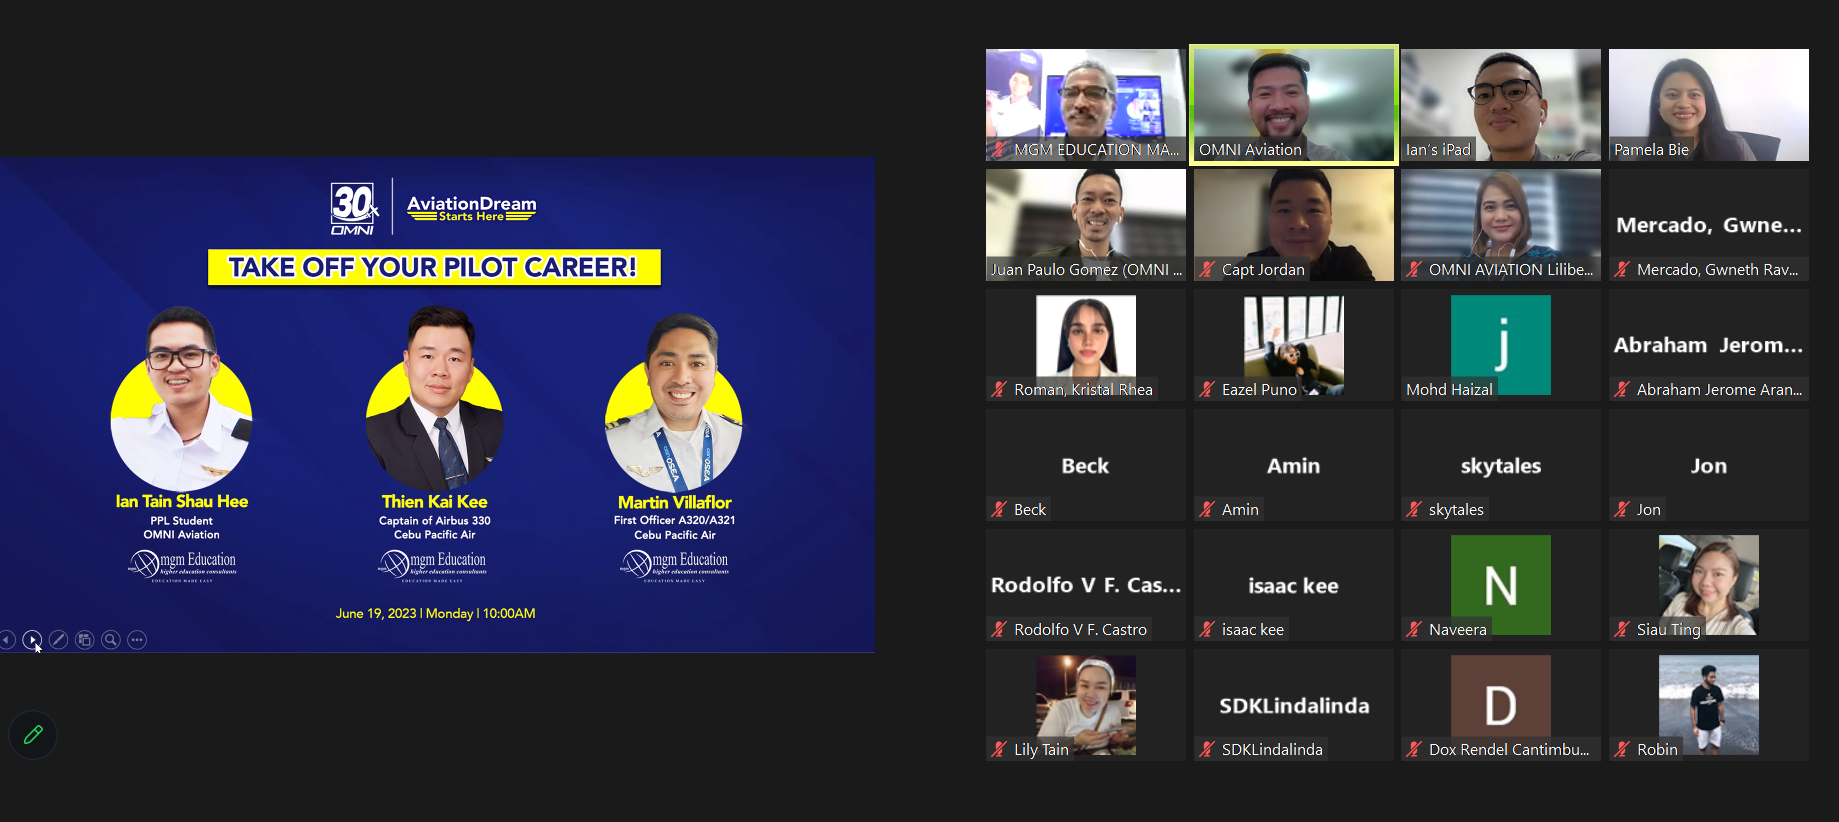Click 'Thien Kai Kee' speaker name
1839x822 pixels.
(x=434, y=502)
